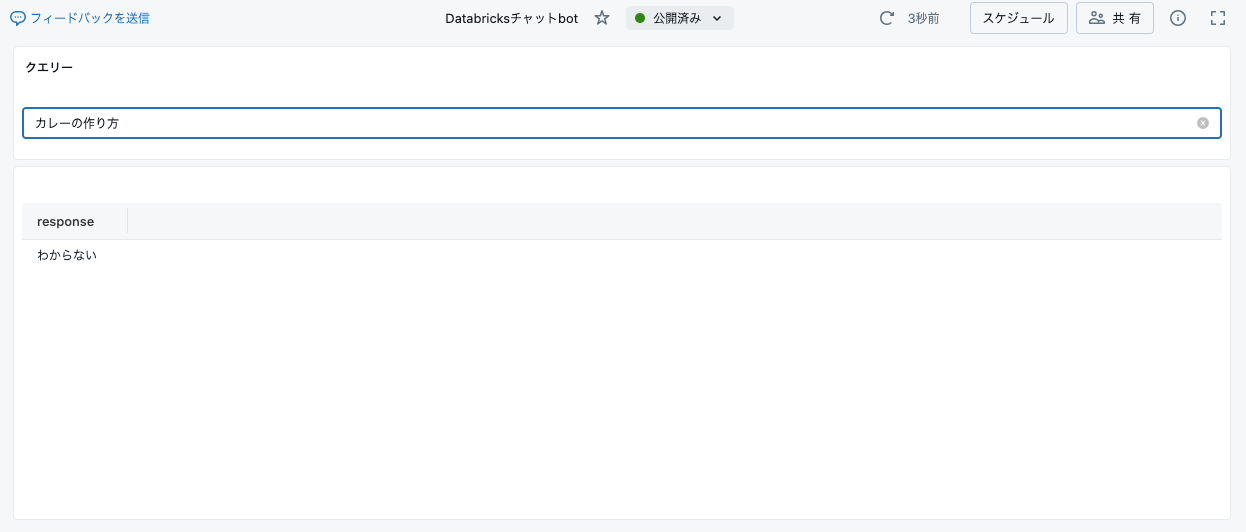Click the クエリー label
1246x532 pixels.
pyautogui.click(x=49, y=68)
